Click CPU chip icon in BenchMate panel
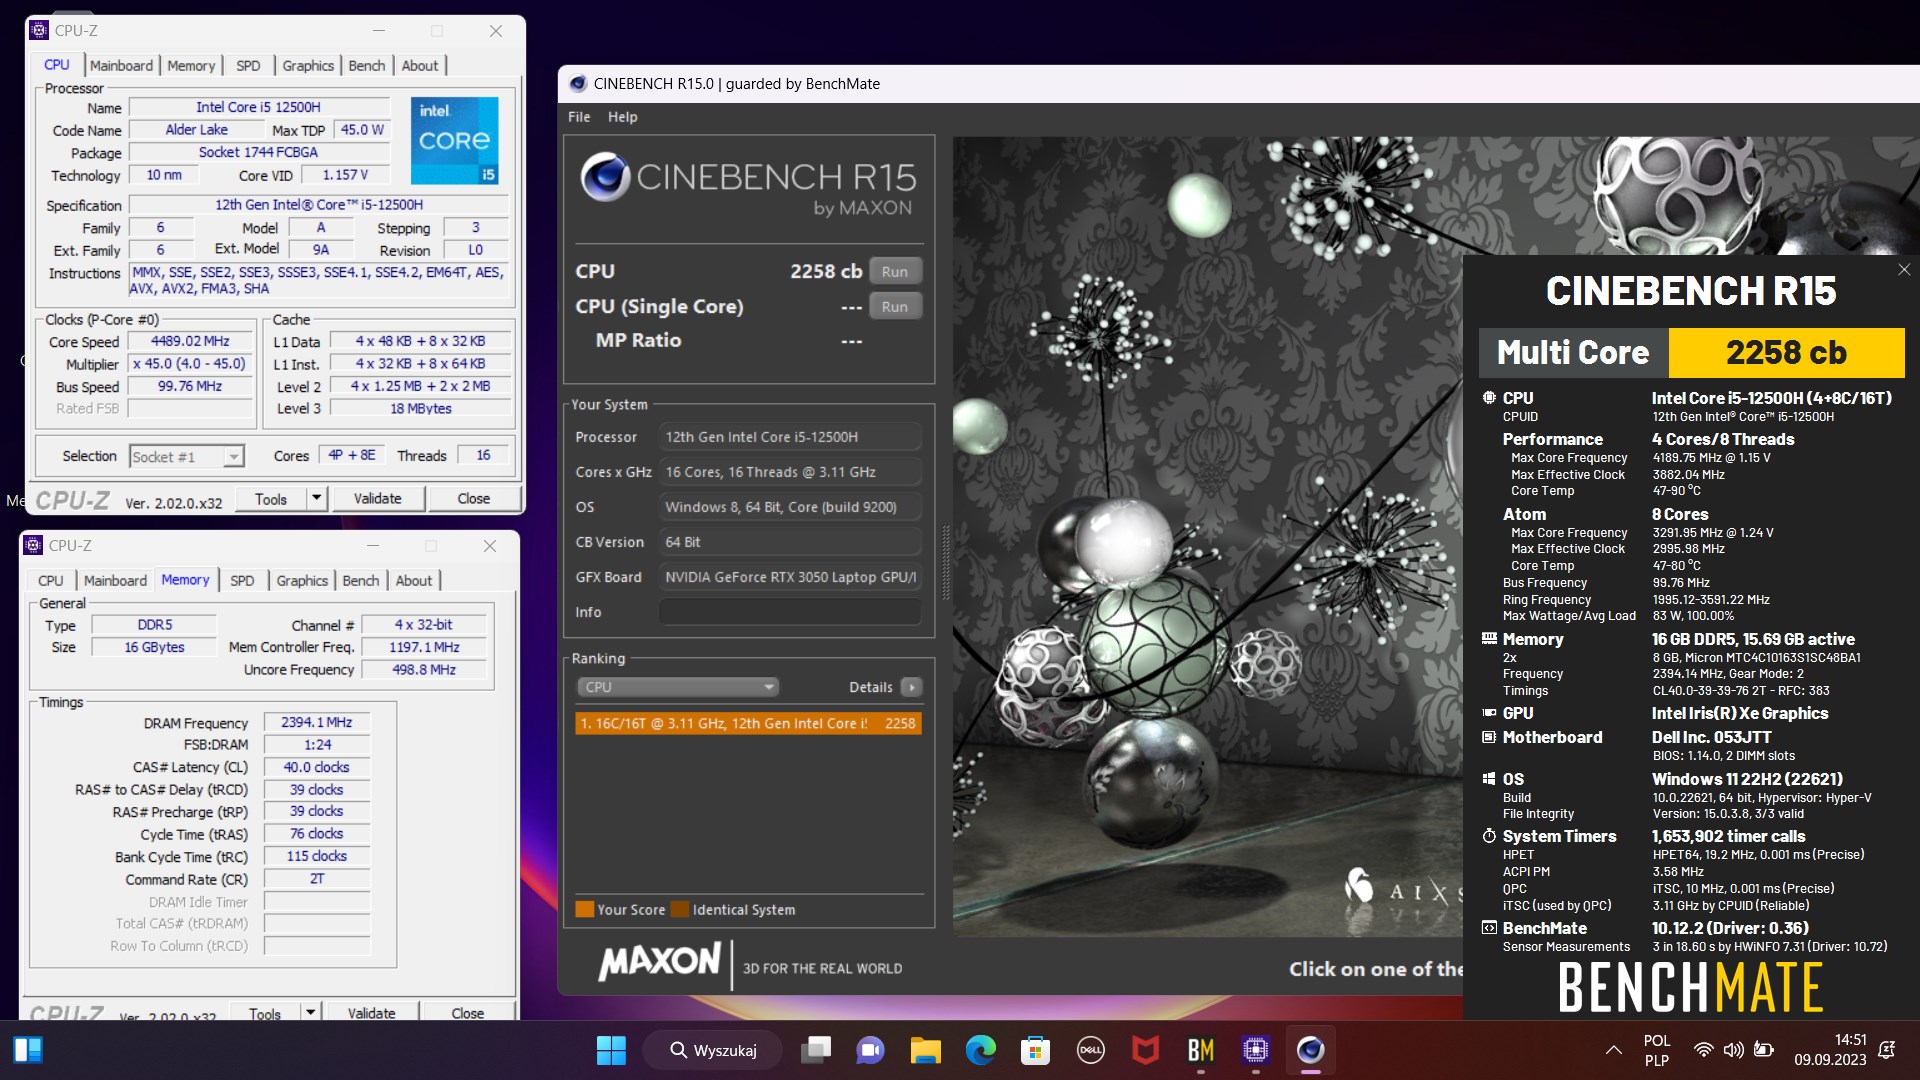This screenshot has width=1920, height=1080. click(x=1489, y=398)
